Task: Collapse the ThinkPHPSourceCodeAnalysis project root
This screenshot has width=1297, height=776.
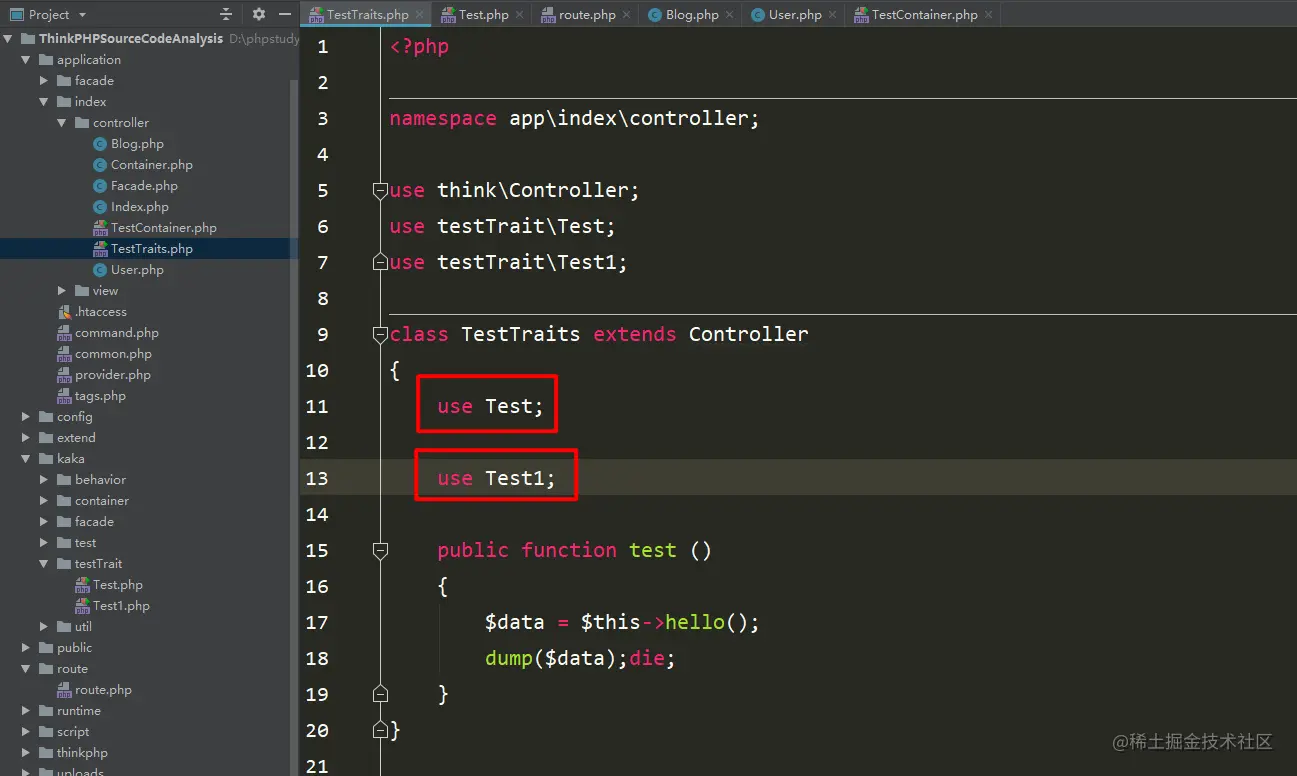Action: point(8,39)
